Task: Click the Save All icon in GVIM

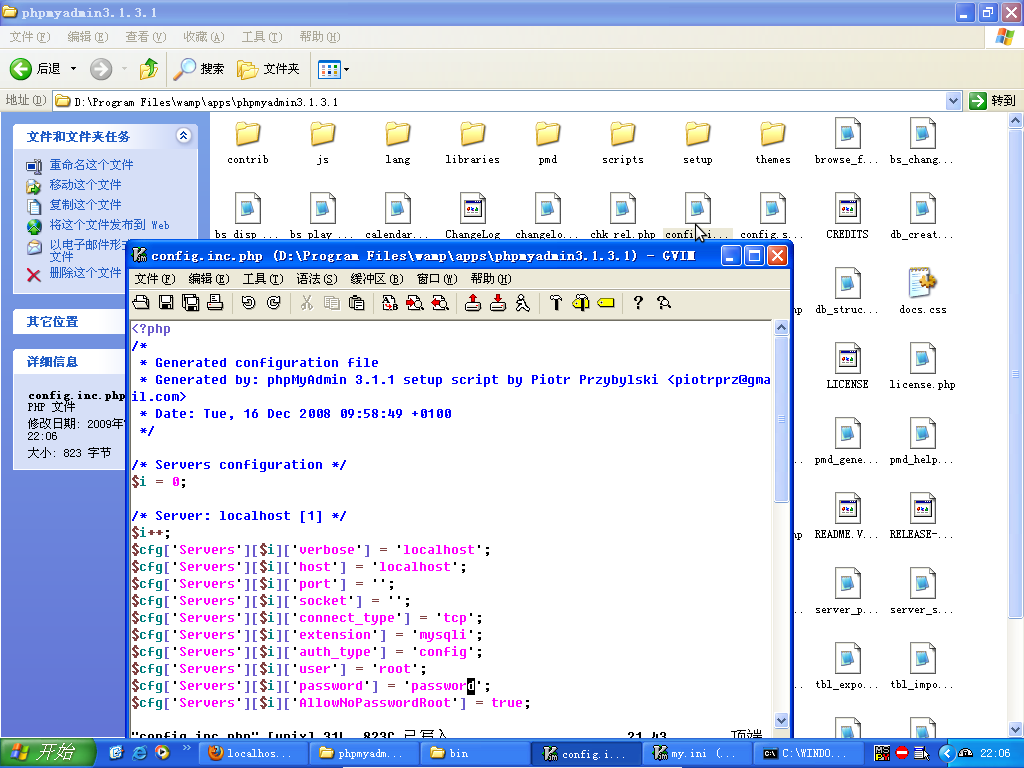Action: pos(191,302)
